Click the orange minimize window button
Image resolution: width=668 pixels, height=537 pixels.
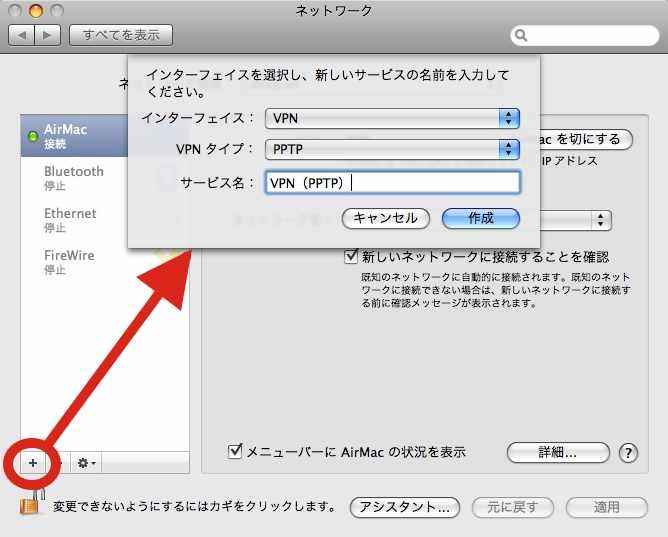tap(36, 10)
